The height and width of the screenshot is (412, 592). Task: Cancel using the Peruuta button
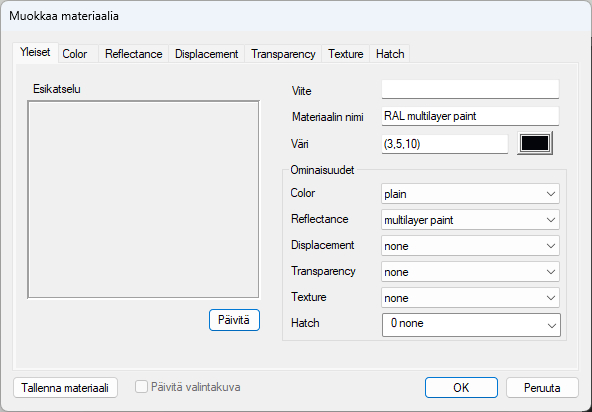click(542, 388)
